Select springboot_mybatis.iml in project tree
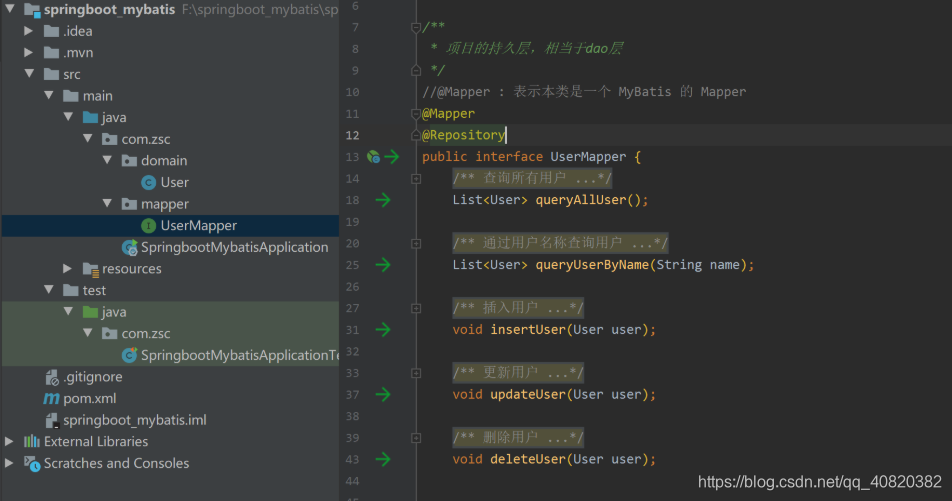Screen dimensions: 952x501 pyautogui.click(x=135, y=420)
